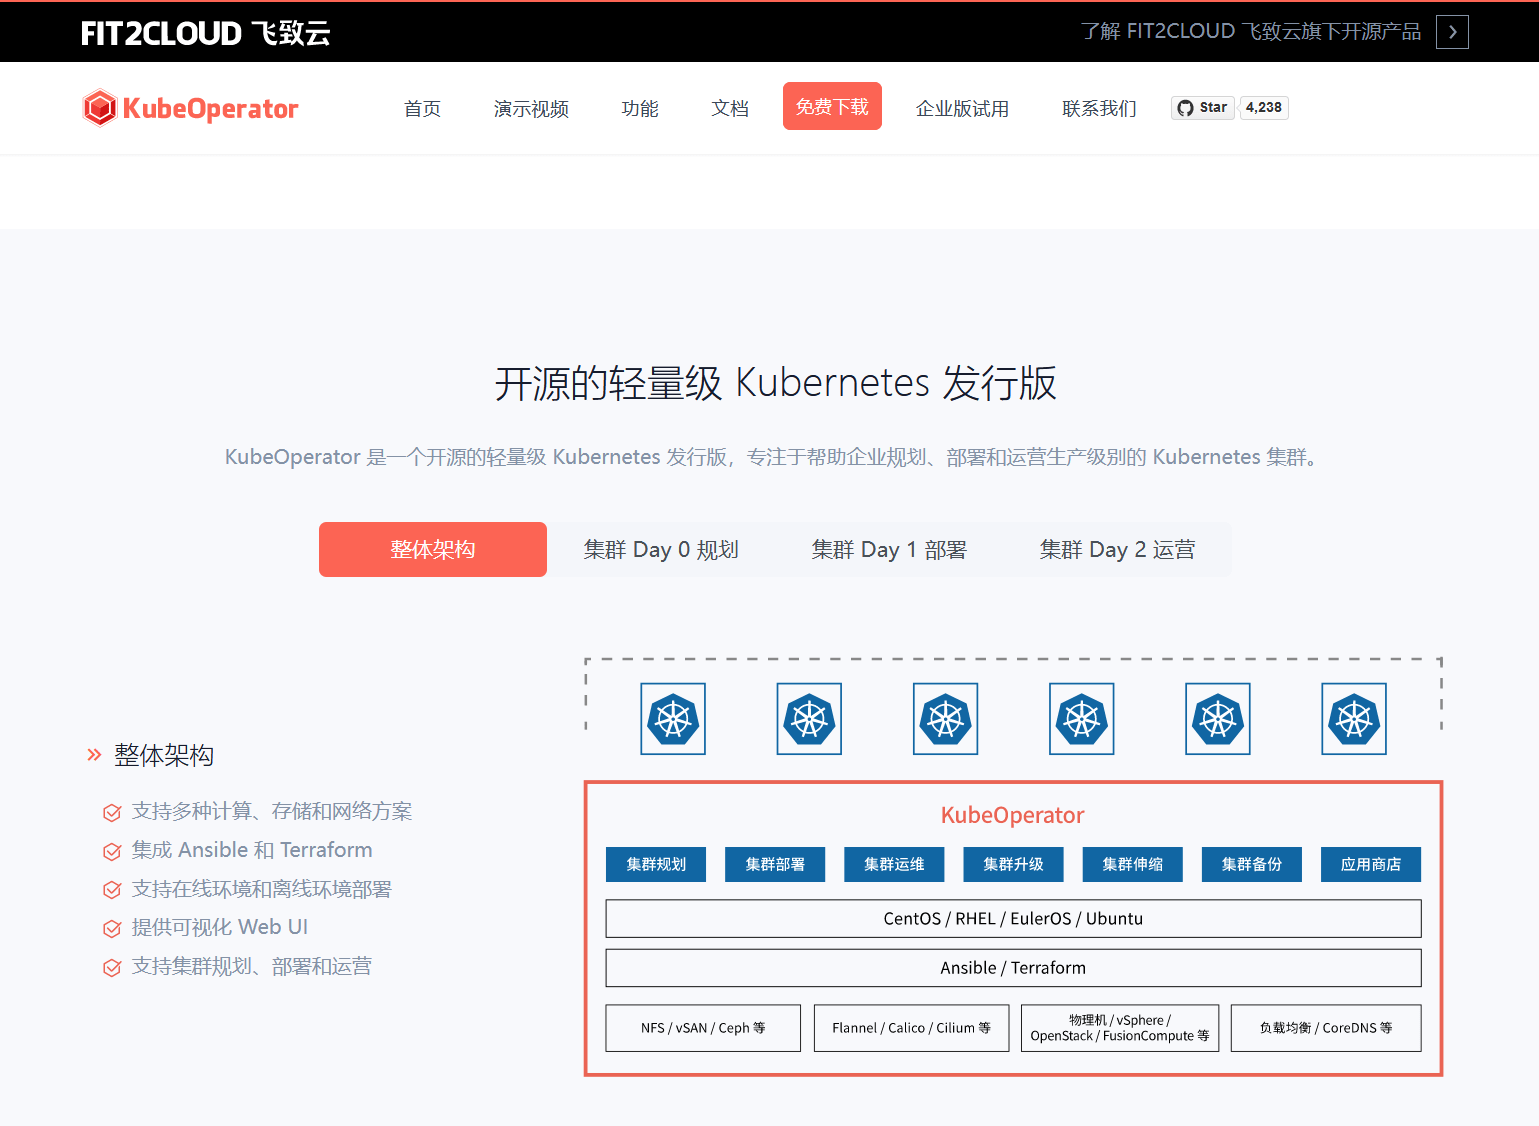
Task: Click the Ansible / Terraform box
Action: [1013, 967]
